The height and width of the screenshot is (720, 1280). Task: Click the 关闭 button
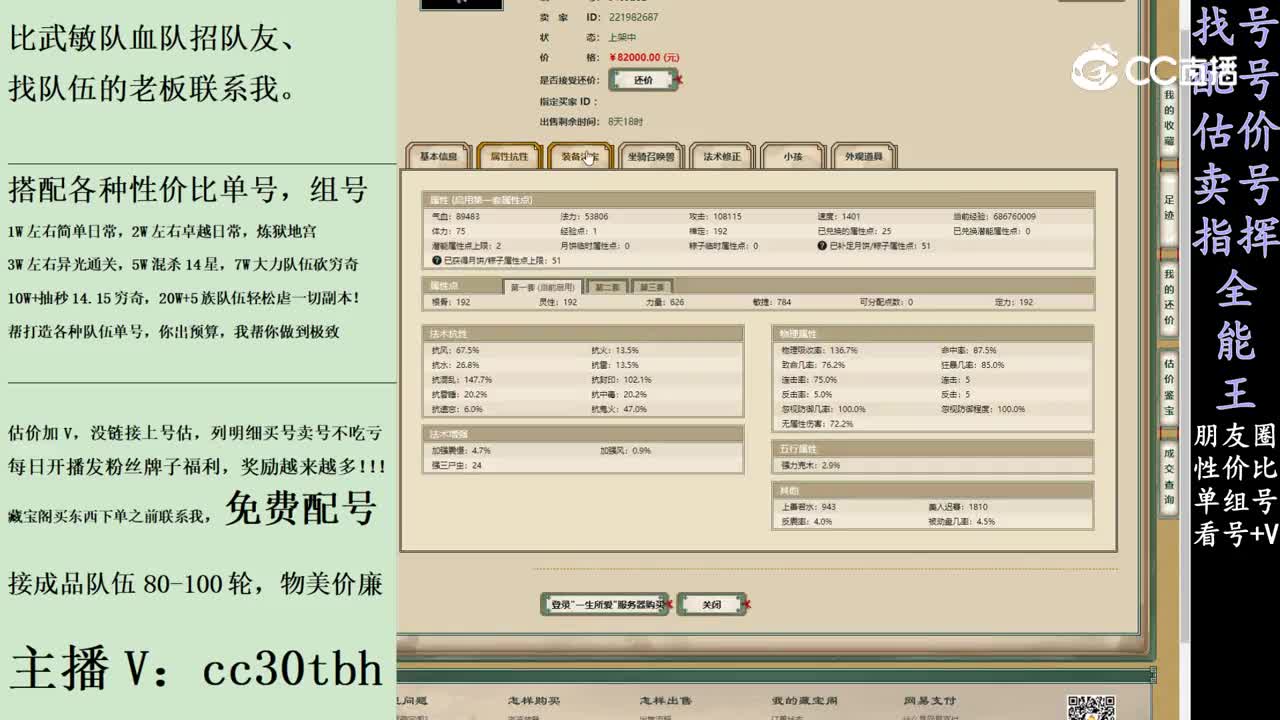coord(711,604)
